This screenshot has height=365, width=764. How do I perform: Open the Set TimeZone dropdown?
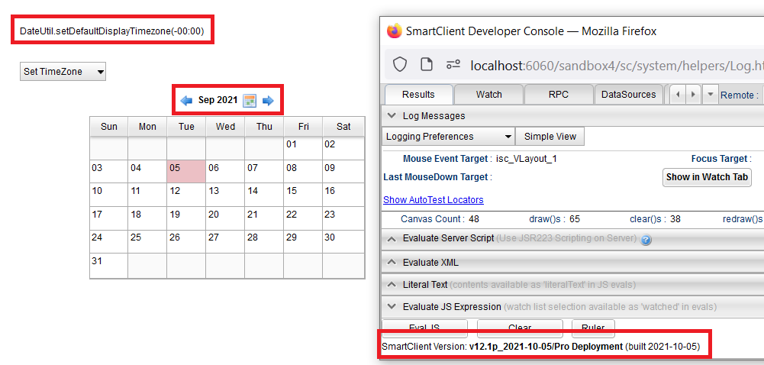click(63, 72)
